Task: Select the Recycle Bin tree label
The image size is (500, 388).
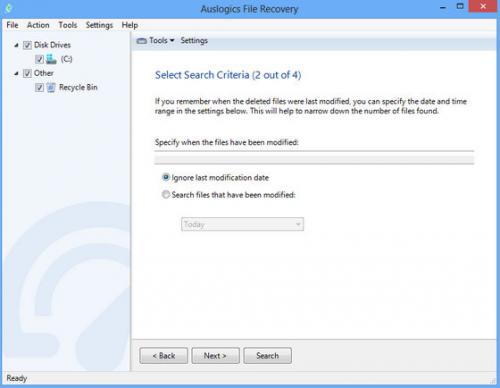Action: [x=78, y=87]
